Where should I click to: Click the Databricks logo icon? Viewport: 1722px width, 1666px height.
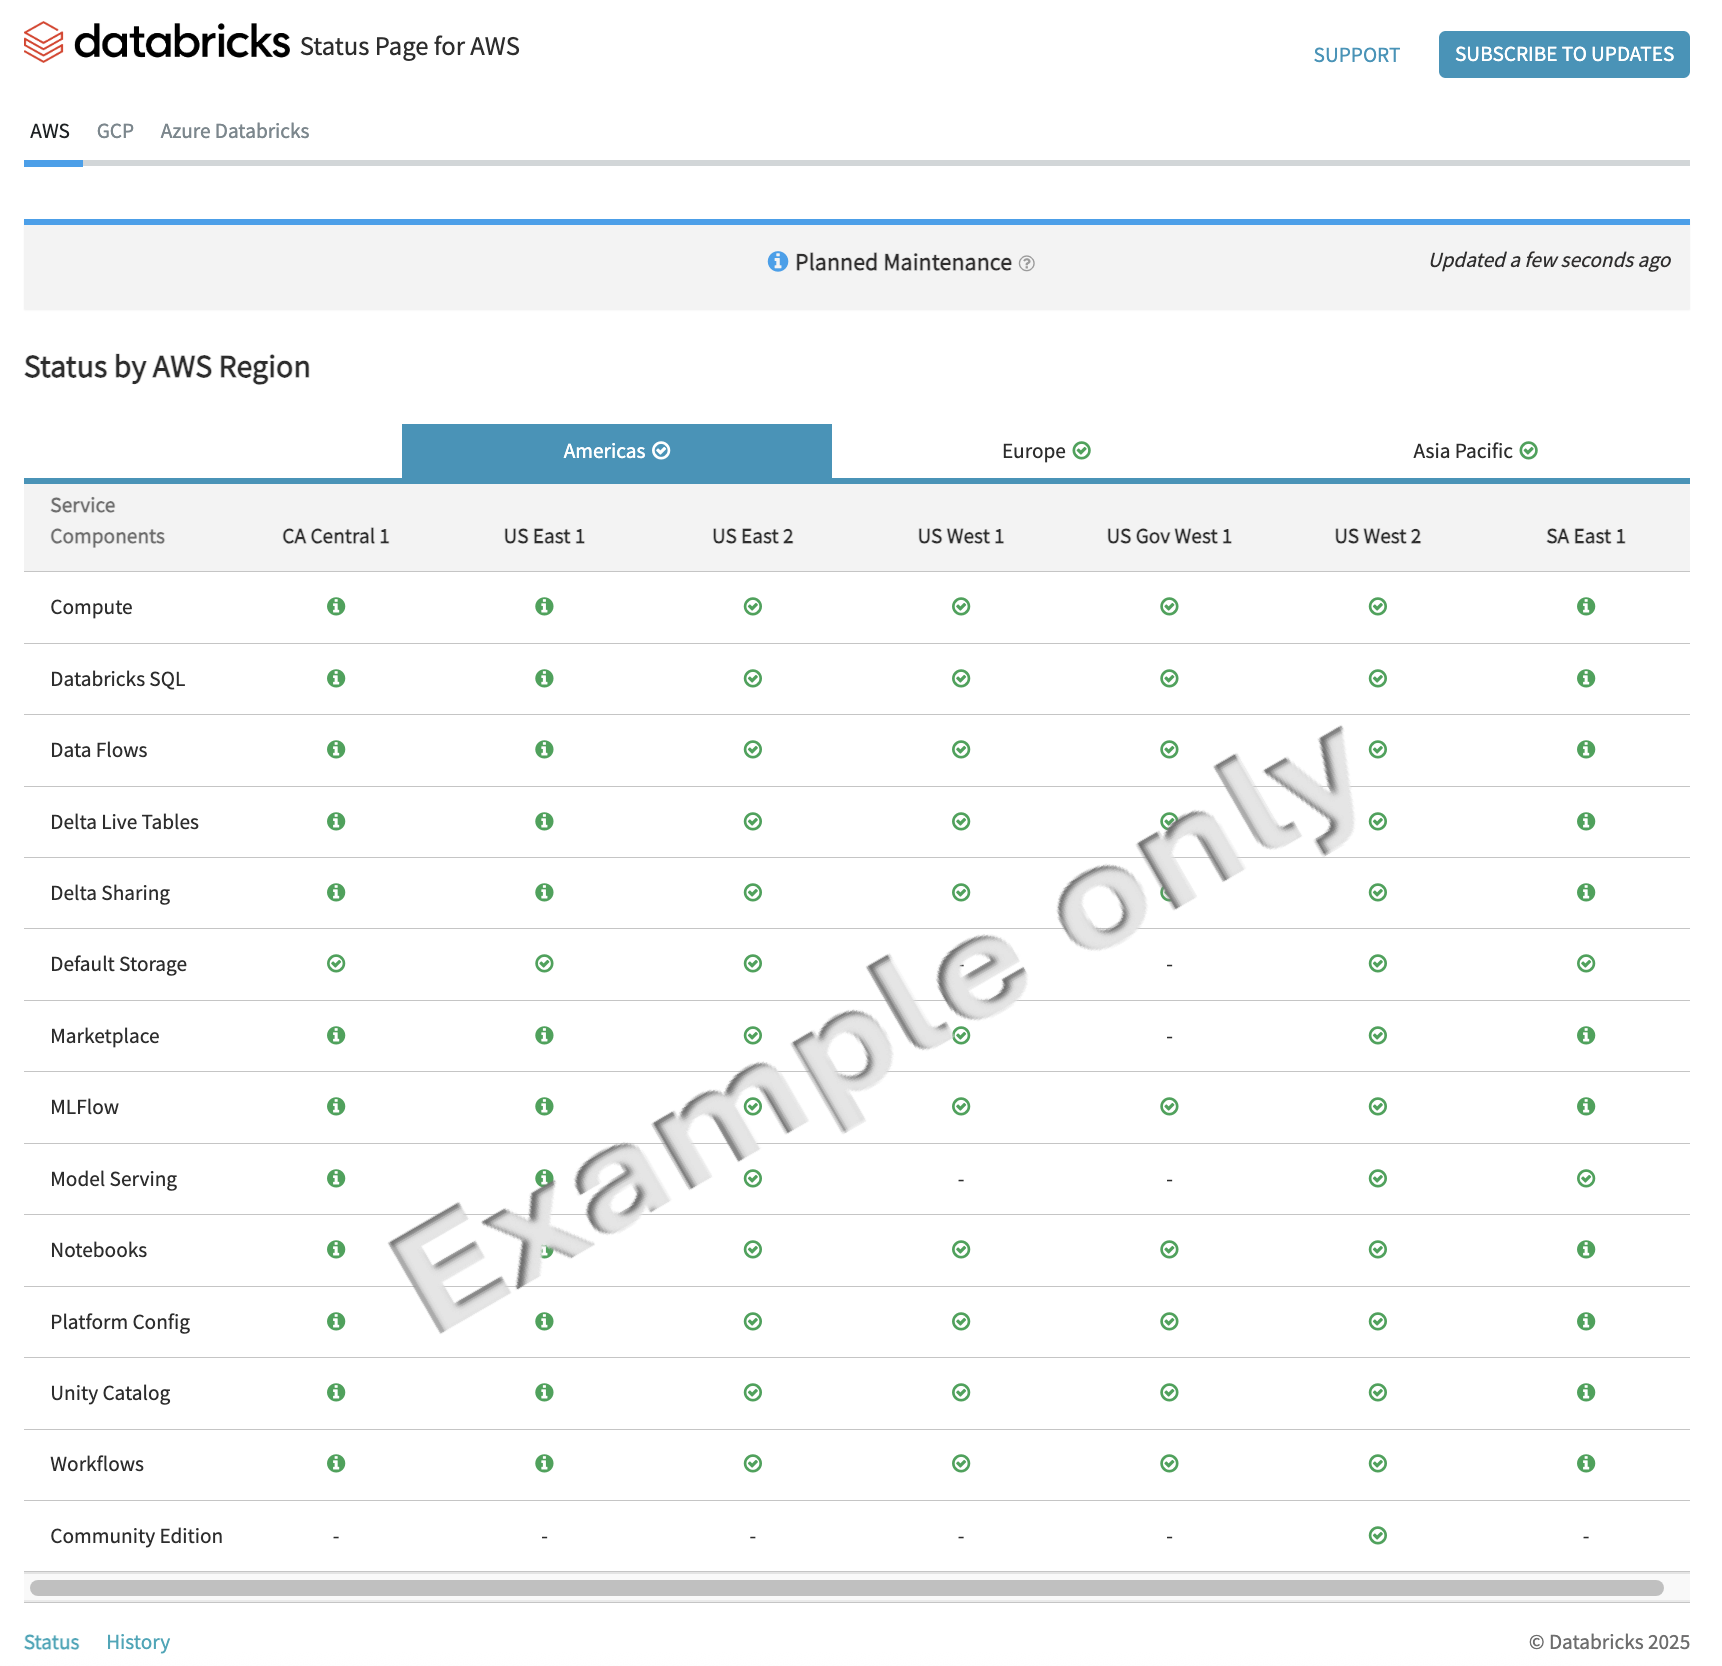(x=43, y=43)
